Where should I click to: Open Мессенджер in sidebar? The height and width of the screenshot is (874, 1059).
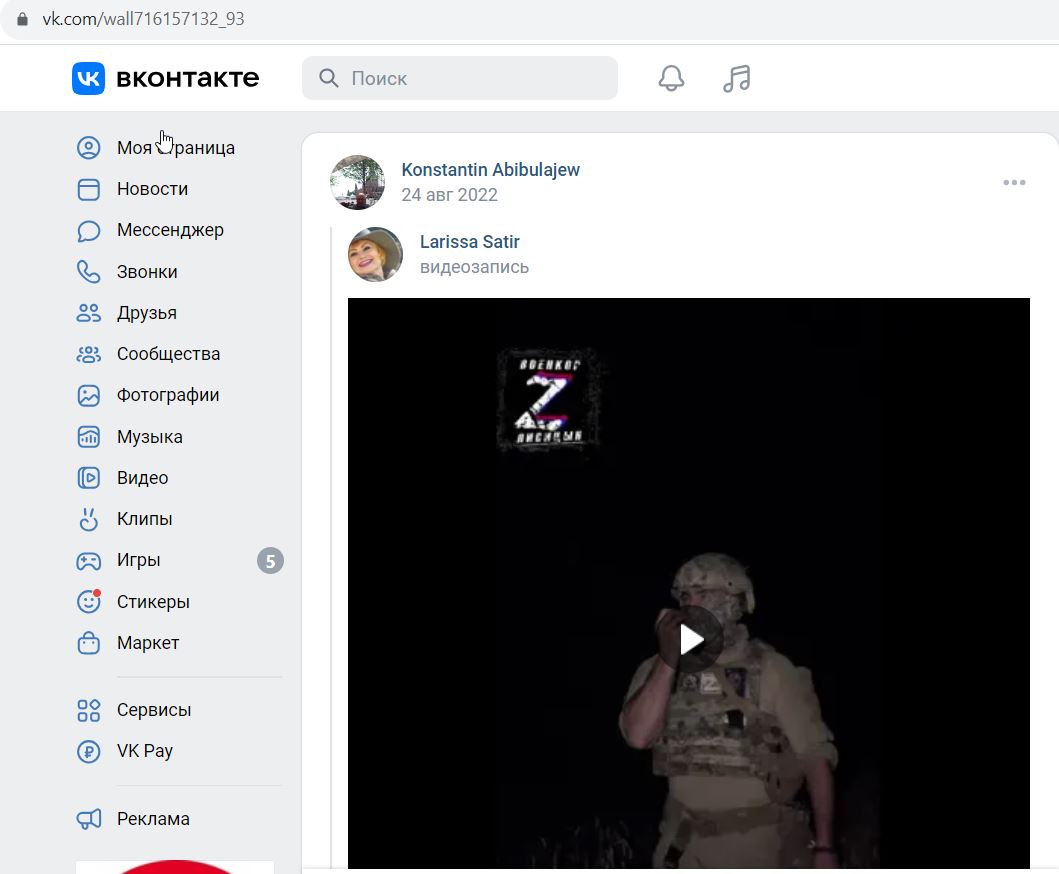click(x=170, y=230)
